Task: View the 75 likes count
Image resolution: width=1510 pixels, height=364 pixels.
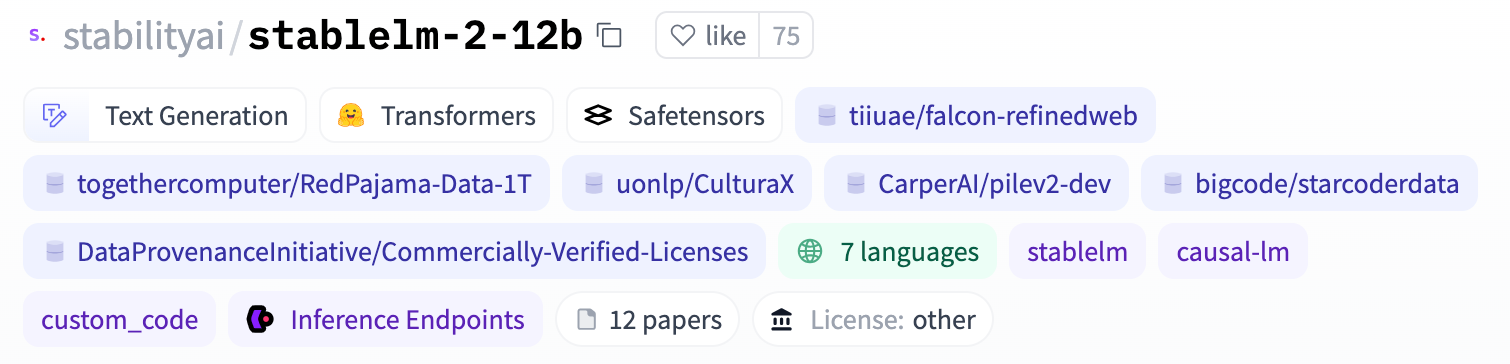Action: tap(786, 36)
